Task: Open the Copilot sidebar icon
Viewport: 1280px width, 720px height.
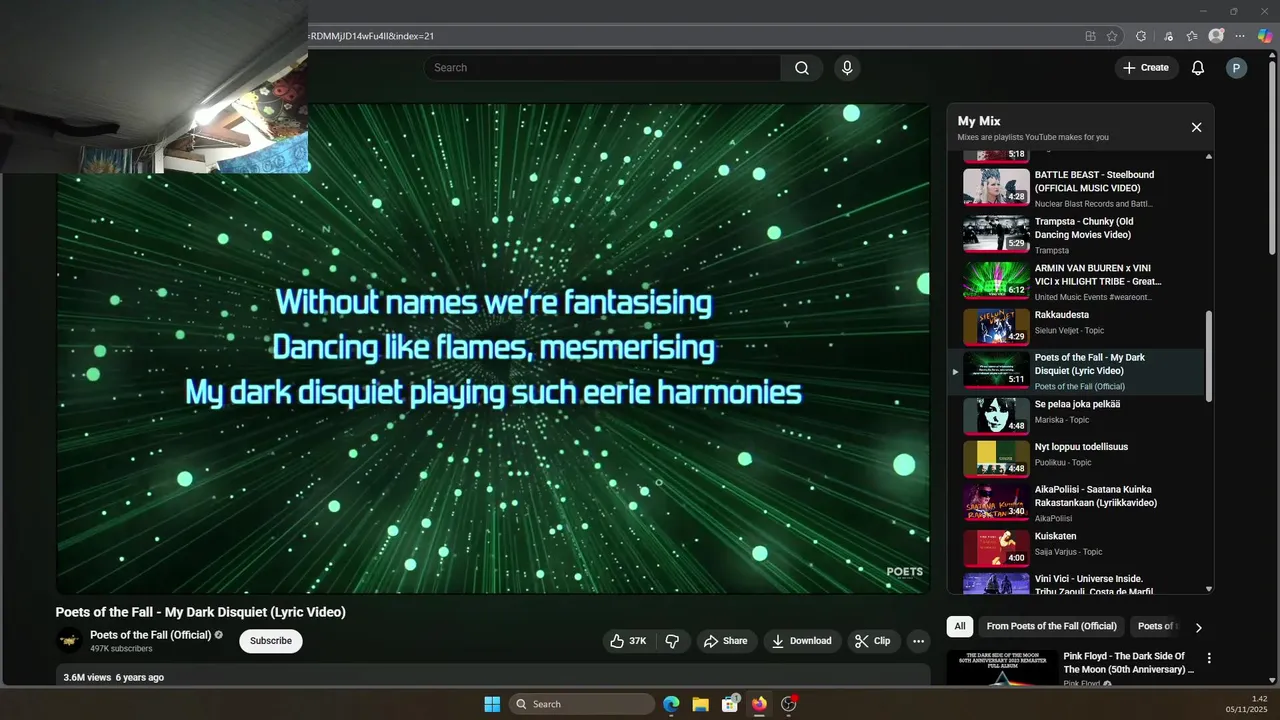Action: point(1265,36)
